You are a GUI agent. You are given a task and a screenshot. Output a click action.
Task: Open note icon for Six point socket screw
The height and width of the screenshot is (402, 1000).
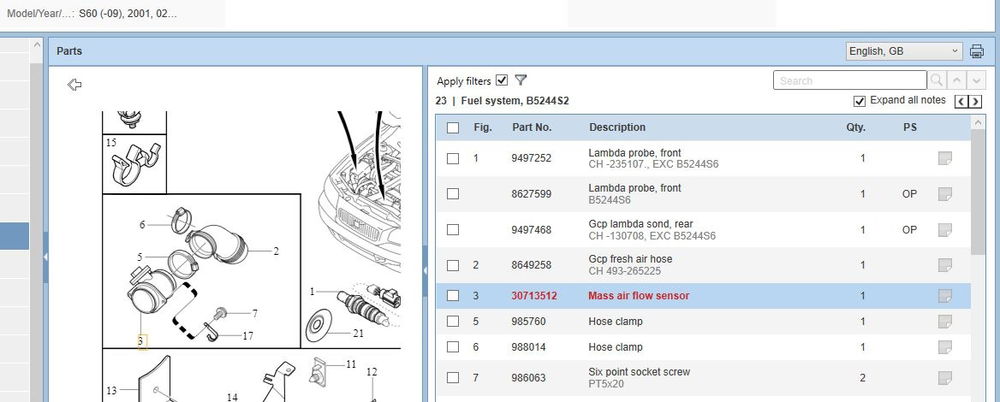(944, 378)
